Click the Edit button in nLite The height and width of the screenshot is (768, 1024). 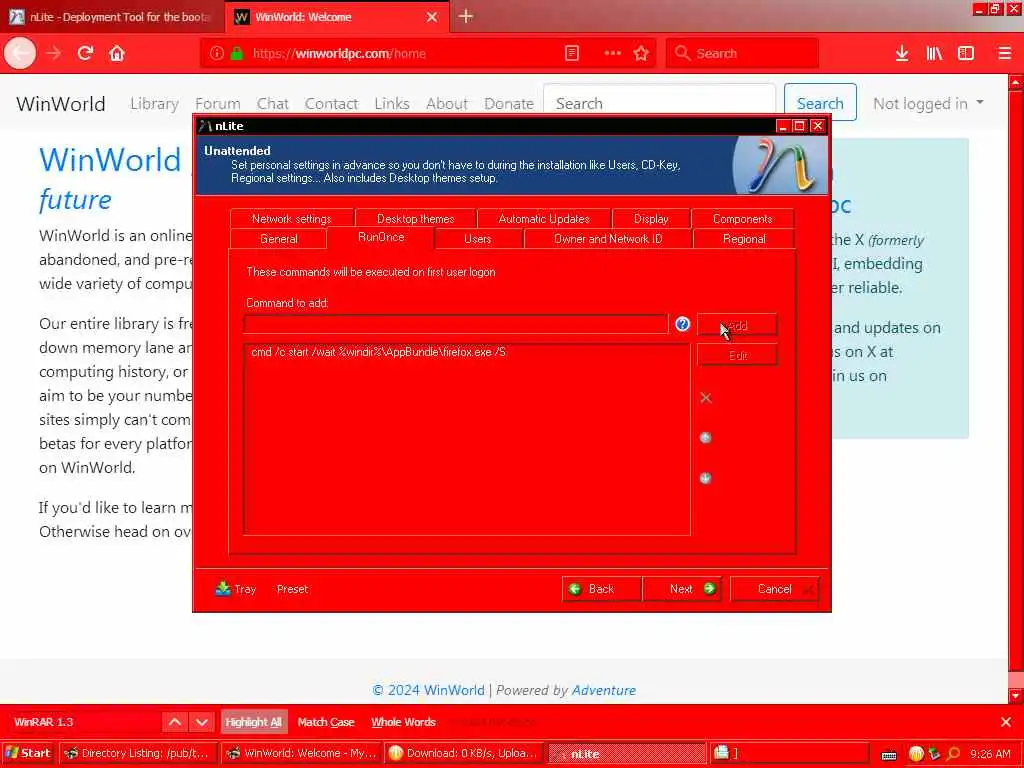[x=737, y=355]
